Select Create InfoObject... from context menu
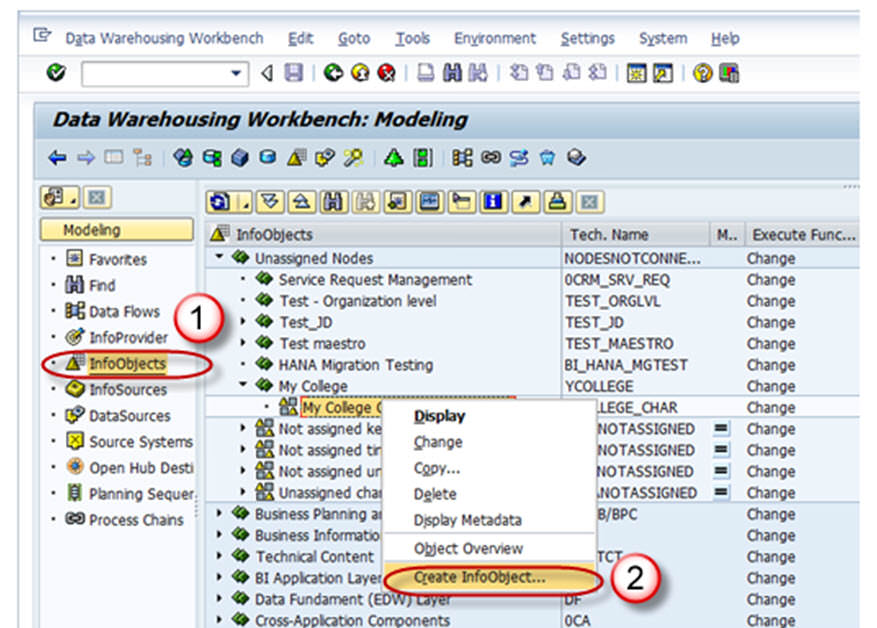This screenshot has width=877, height=628. coord(479,578)
